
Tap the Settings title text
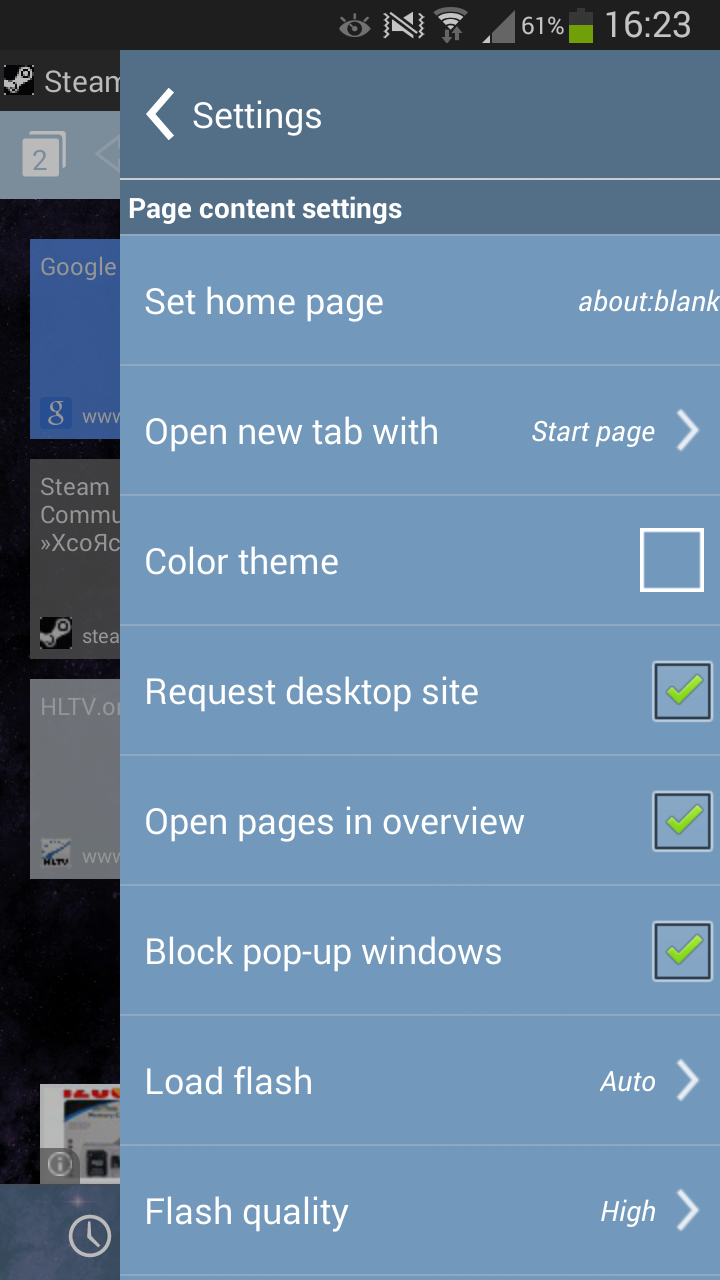(x=257, y=116)
